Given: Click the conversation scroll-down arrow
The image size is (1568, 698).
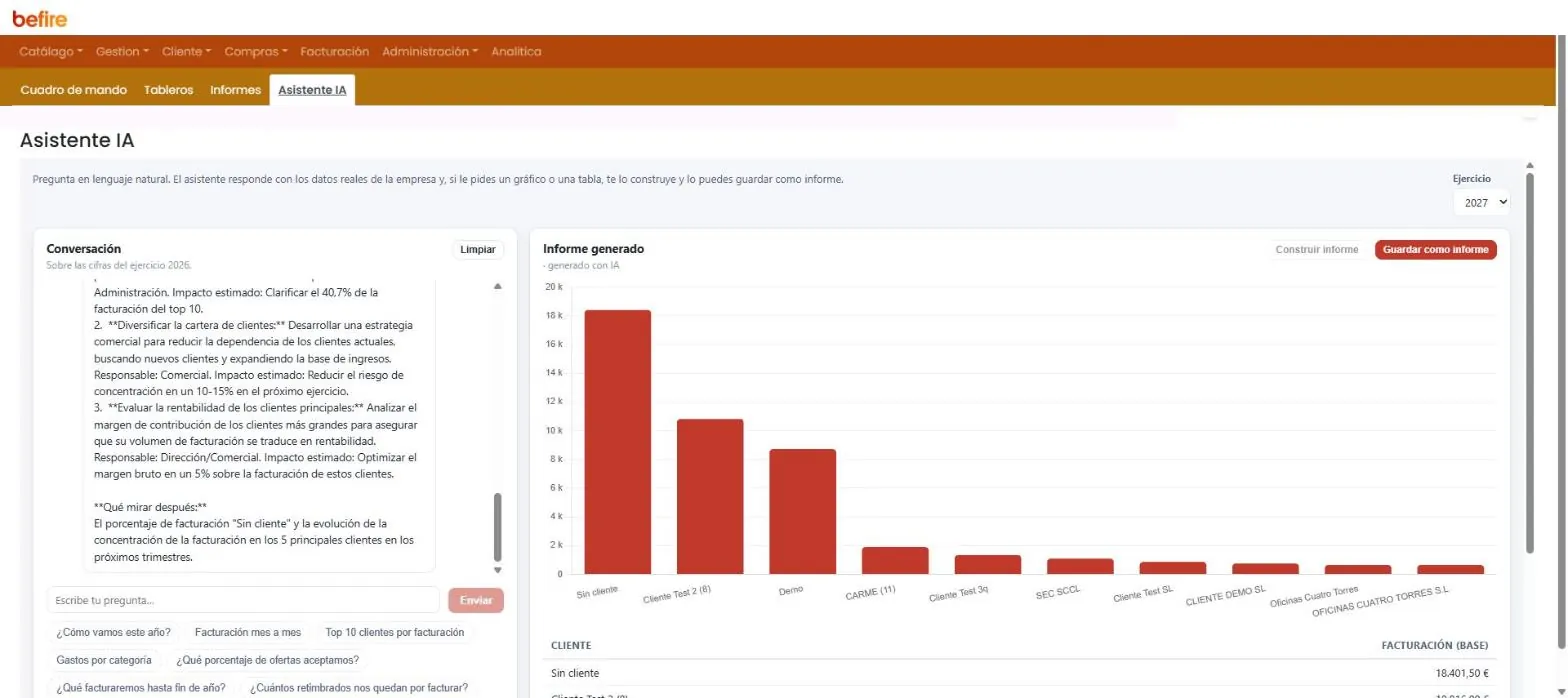Looking at the screenshot, I should 498,570.
